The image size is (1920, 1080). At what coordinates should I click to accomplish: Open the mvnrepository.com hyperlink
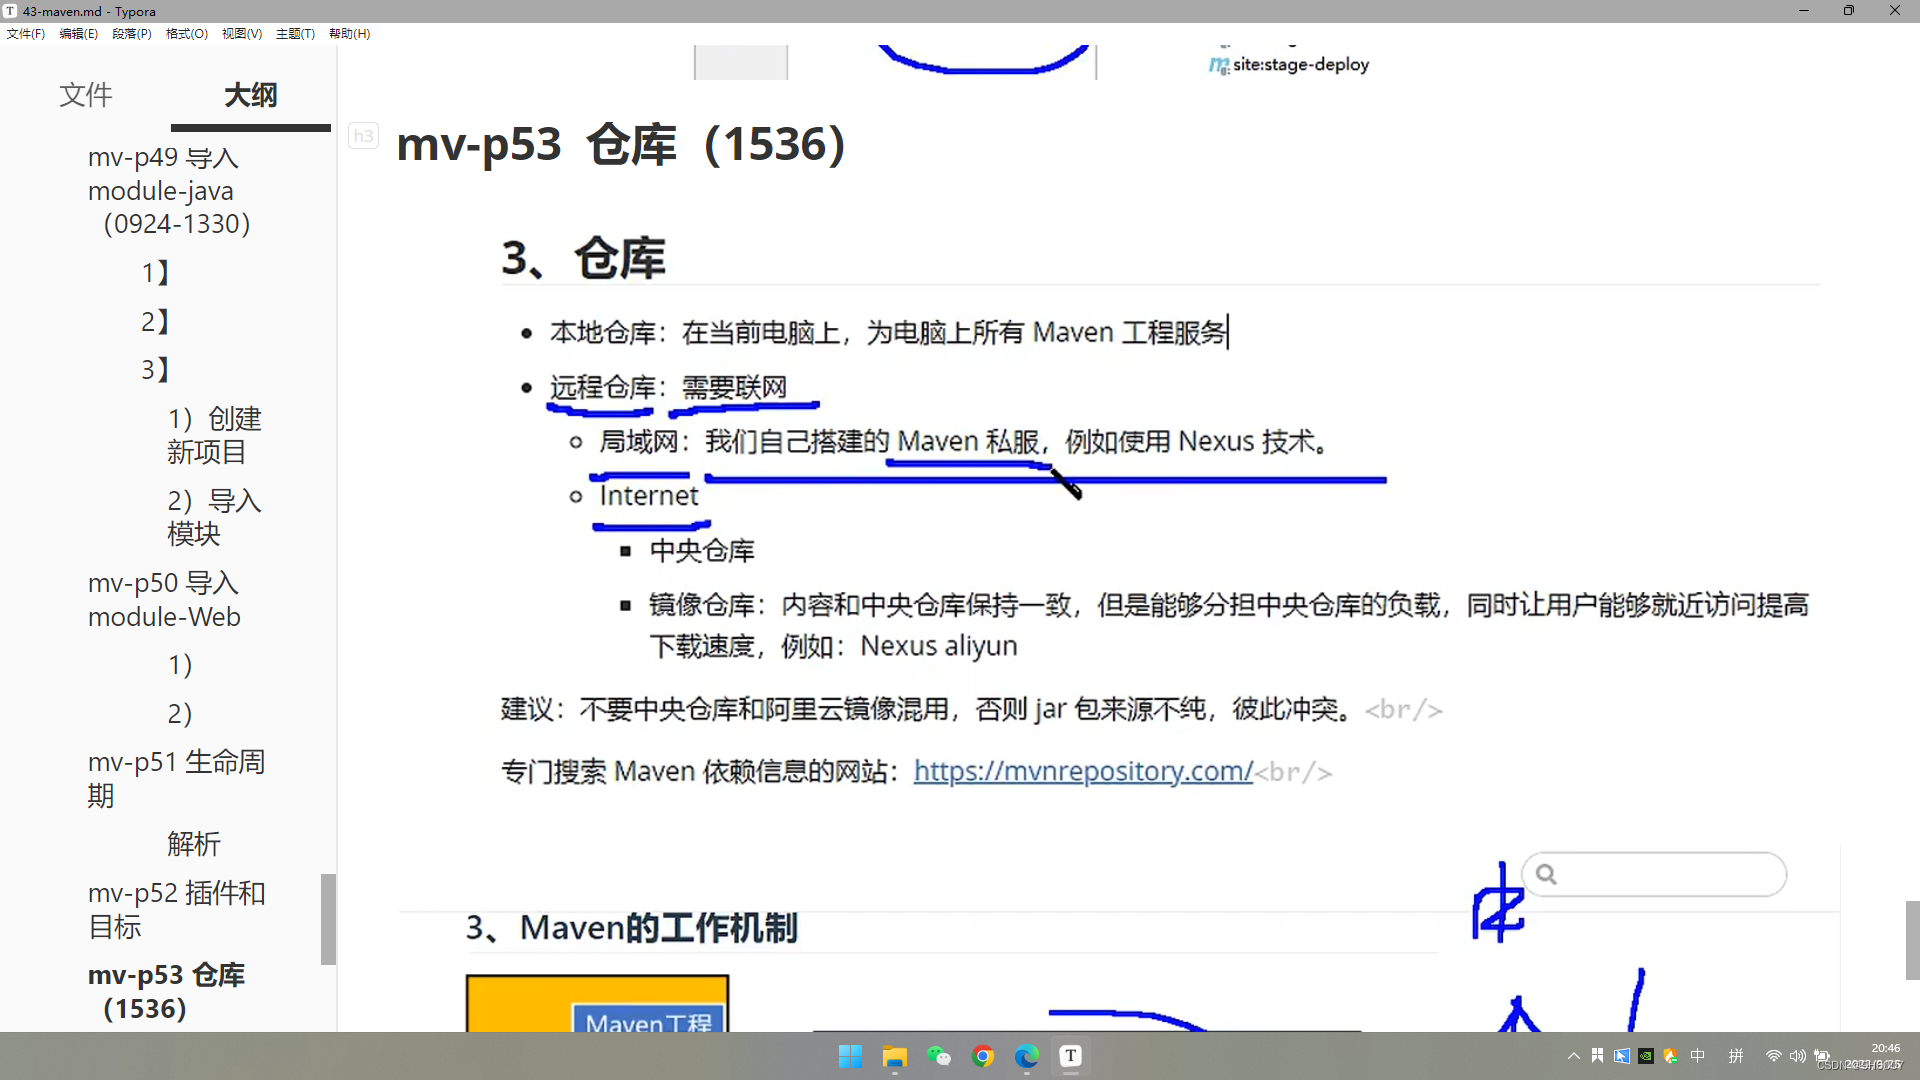pos(1082,771)
